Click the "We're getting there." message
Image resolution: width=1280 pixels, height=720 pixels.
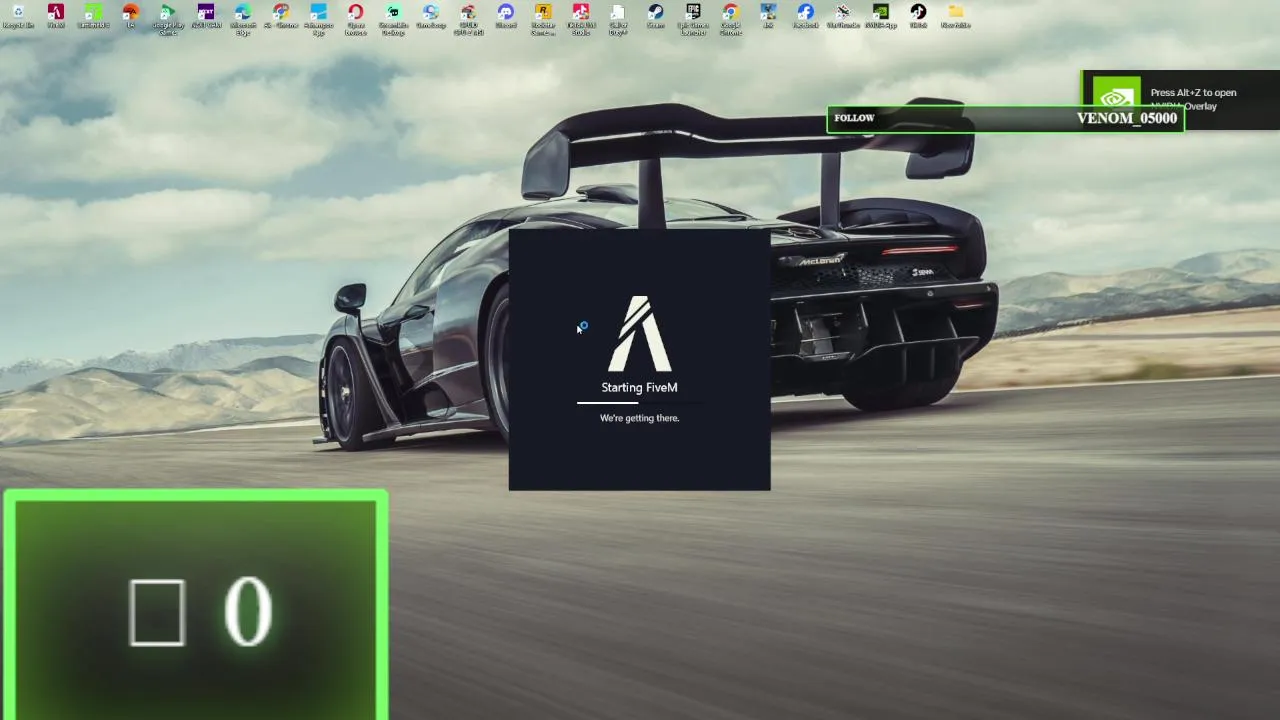(640, 418)
